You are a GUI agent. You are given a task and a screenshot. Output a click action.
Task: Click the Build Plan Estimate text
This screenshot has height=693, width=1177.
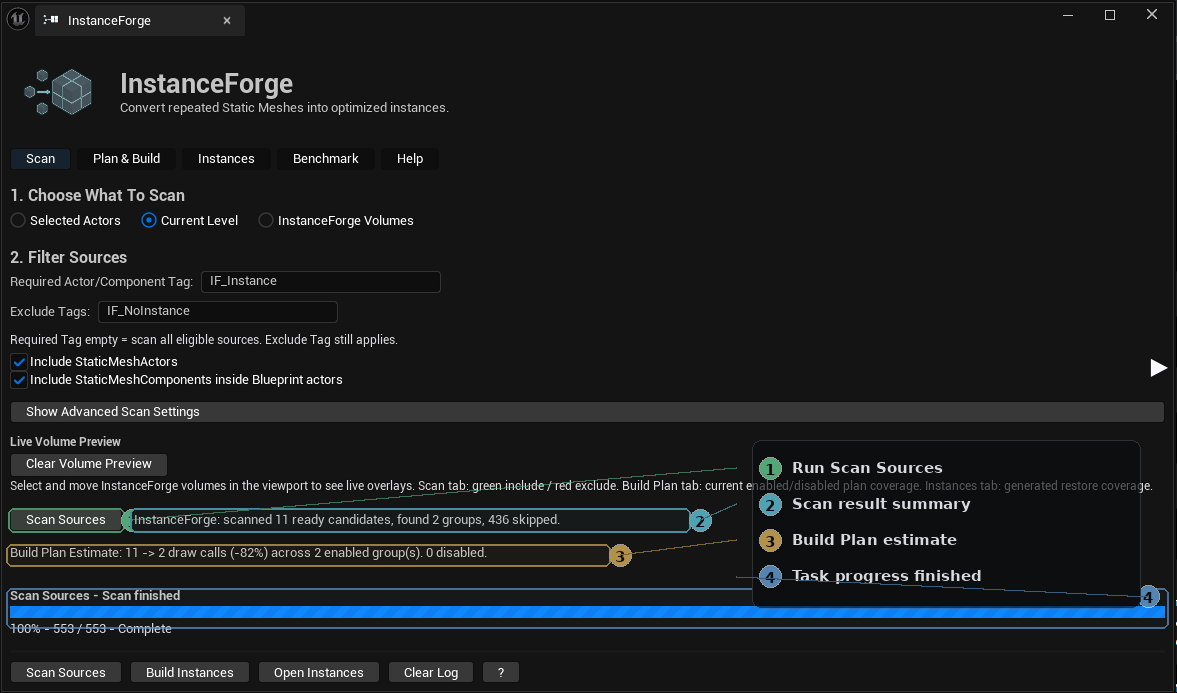pyautogui.click(x=248, y=553)
